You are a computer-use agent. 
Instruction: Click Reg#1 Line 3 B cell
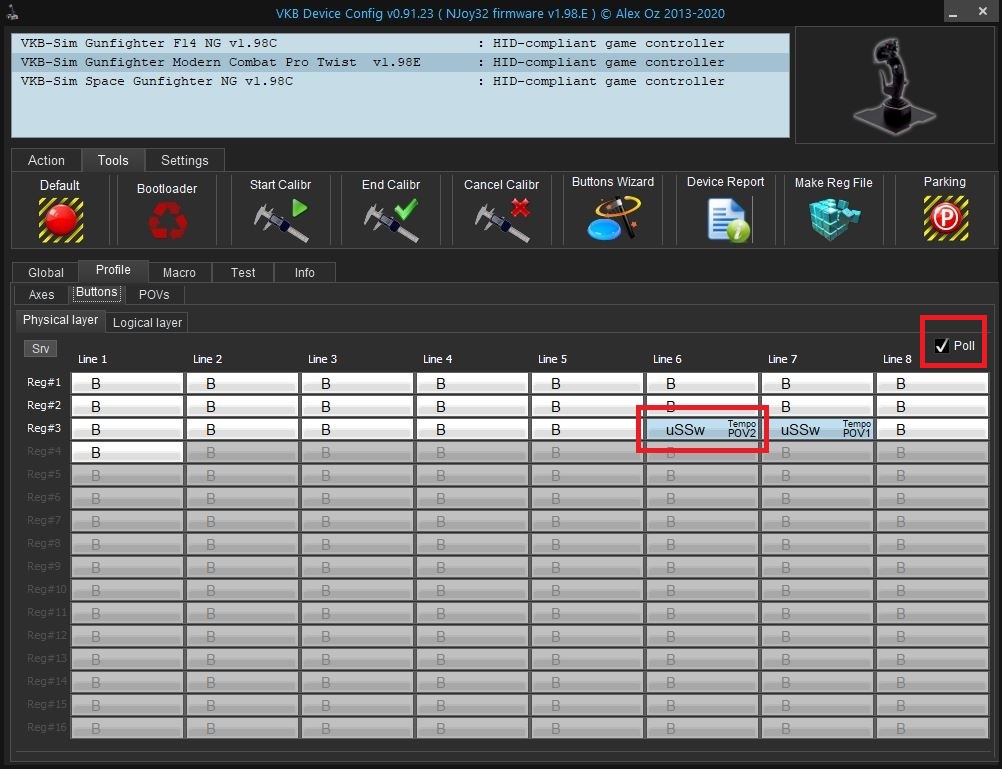(x=357, y=383)
